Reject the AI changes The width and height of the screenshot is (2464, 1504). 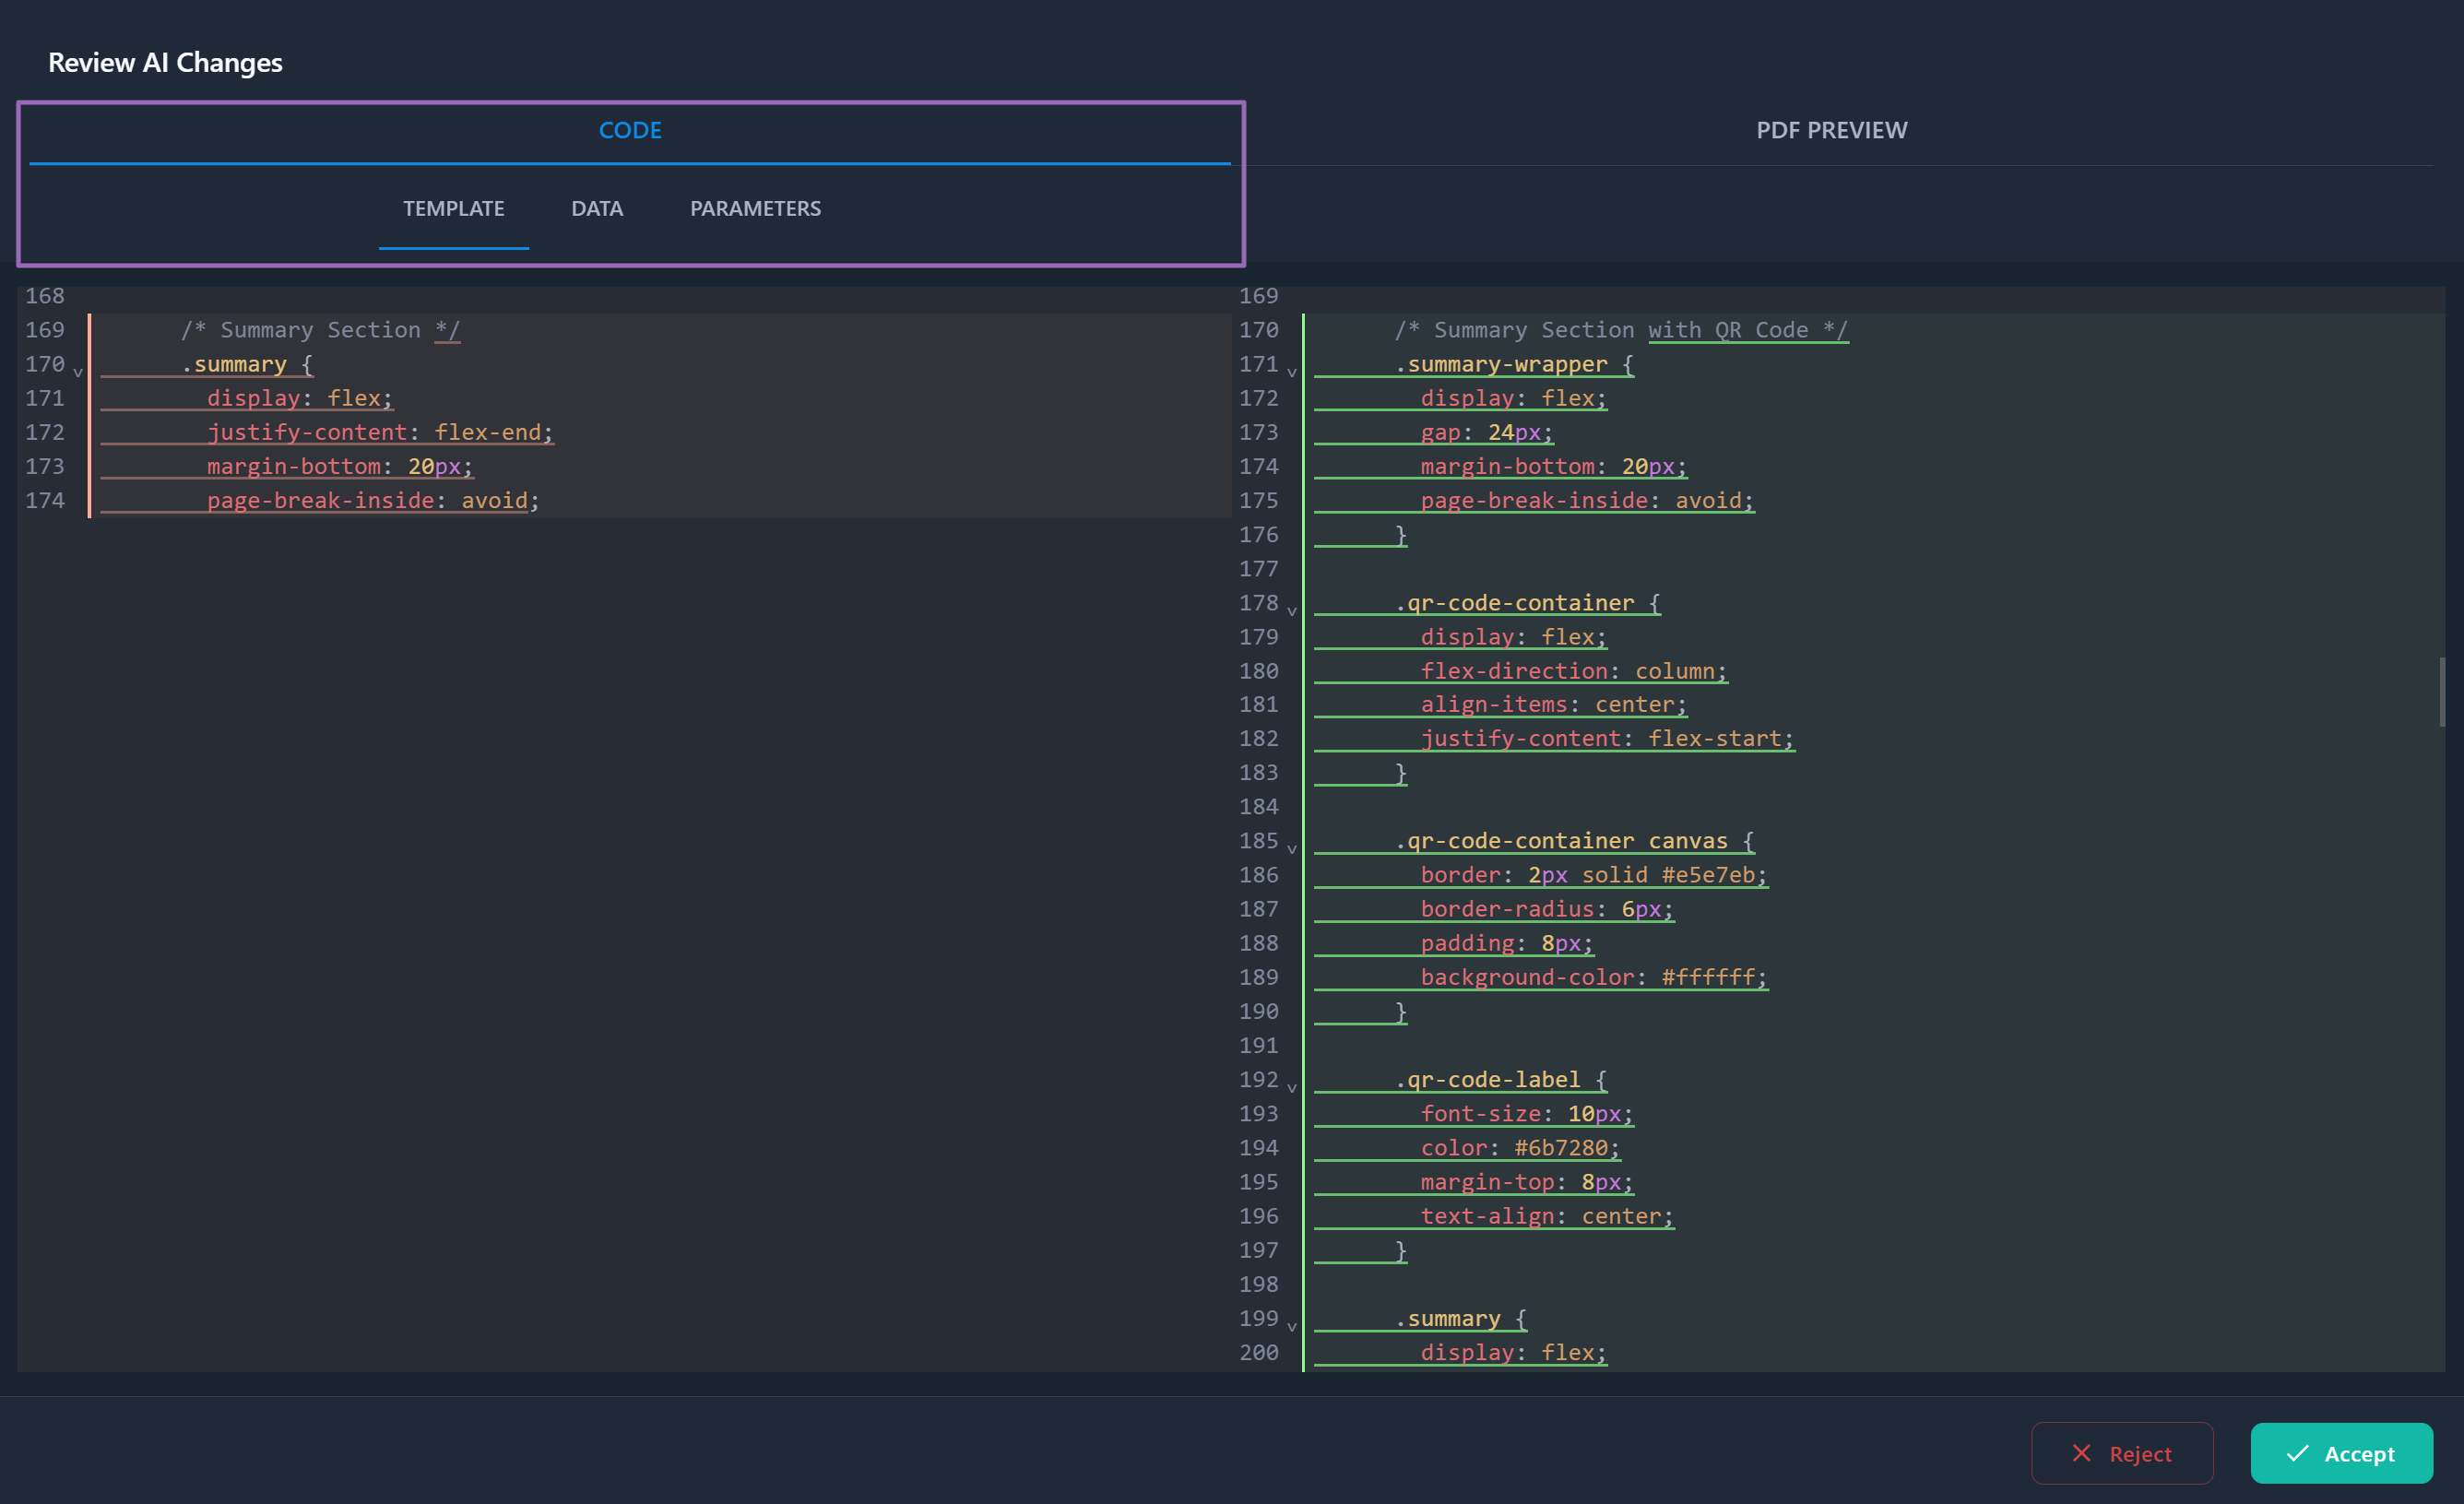(2123, 1453)
